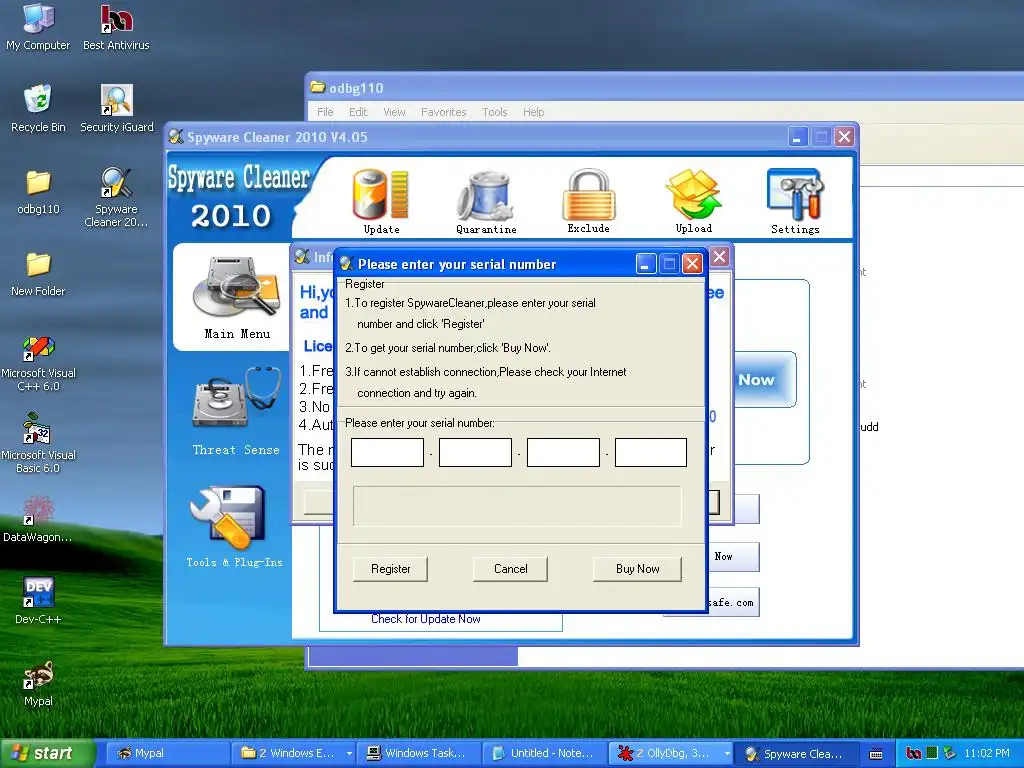Select the Microsoft Visual Basic 6.0 shortcut
1024x768 pixels.
[x=38, y=444]
